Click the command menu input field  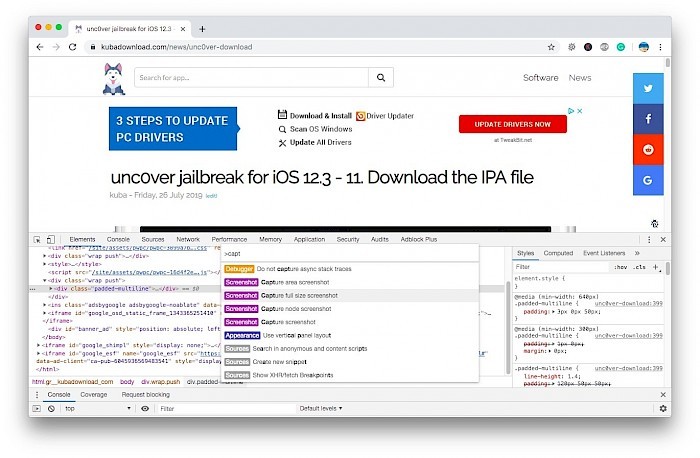tap(350, 254)
